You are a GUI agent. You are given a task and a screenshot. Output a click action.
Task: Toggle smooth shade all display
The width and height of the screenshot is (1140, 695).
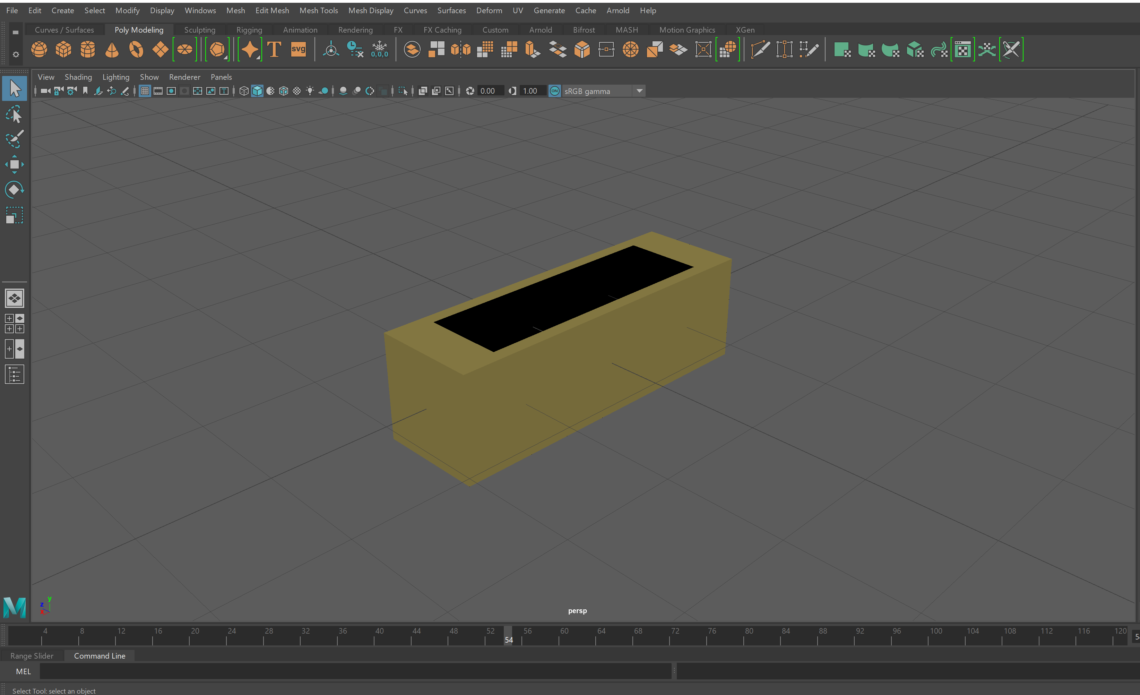coord(257,91)
